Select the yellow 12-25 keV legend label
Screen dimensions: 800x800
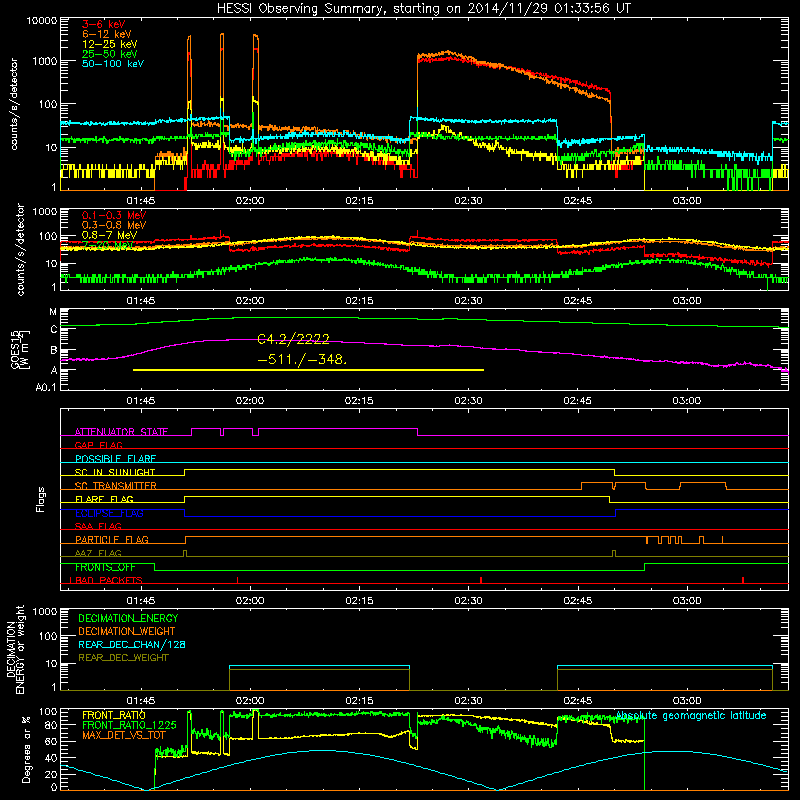[x=110, y=44]
